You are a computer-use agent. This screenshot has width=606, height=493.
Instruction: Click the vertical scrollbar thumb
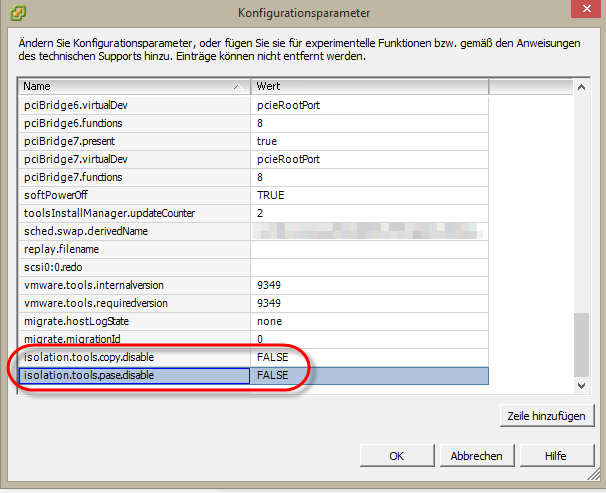click(x=581, y=345)
